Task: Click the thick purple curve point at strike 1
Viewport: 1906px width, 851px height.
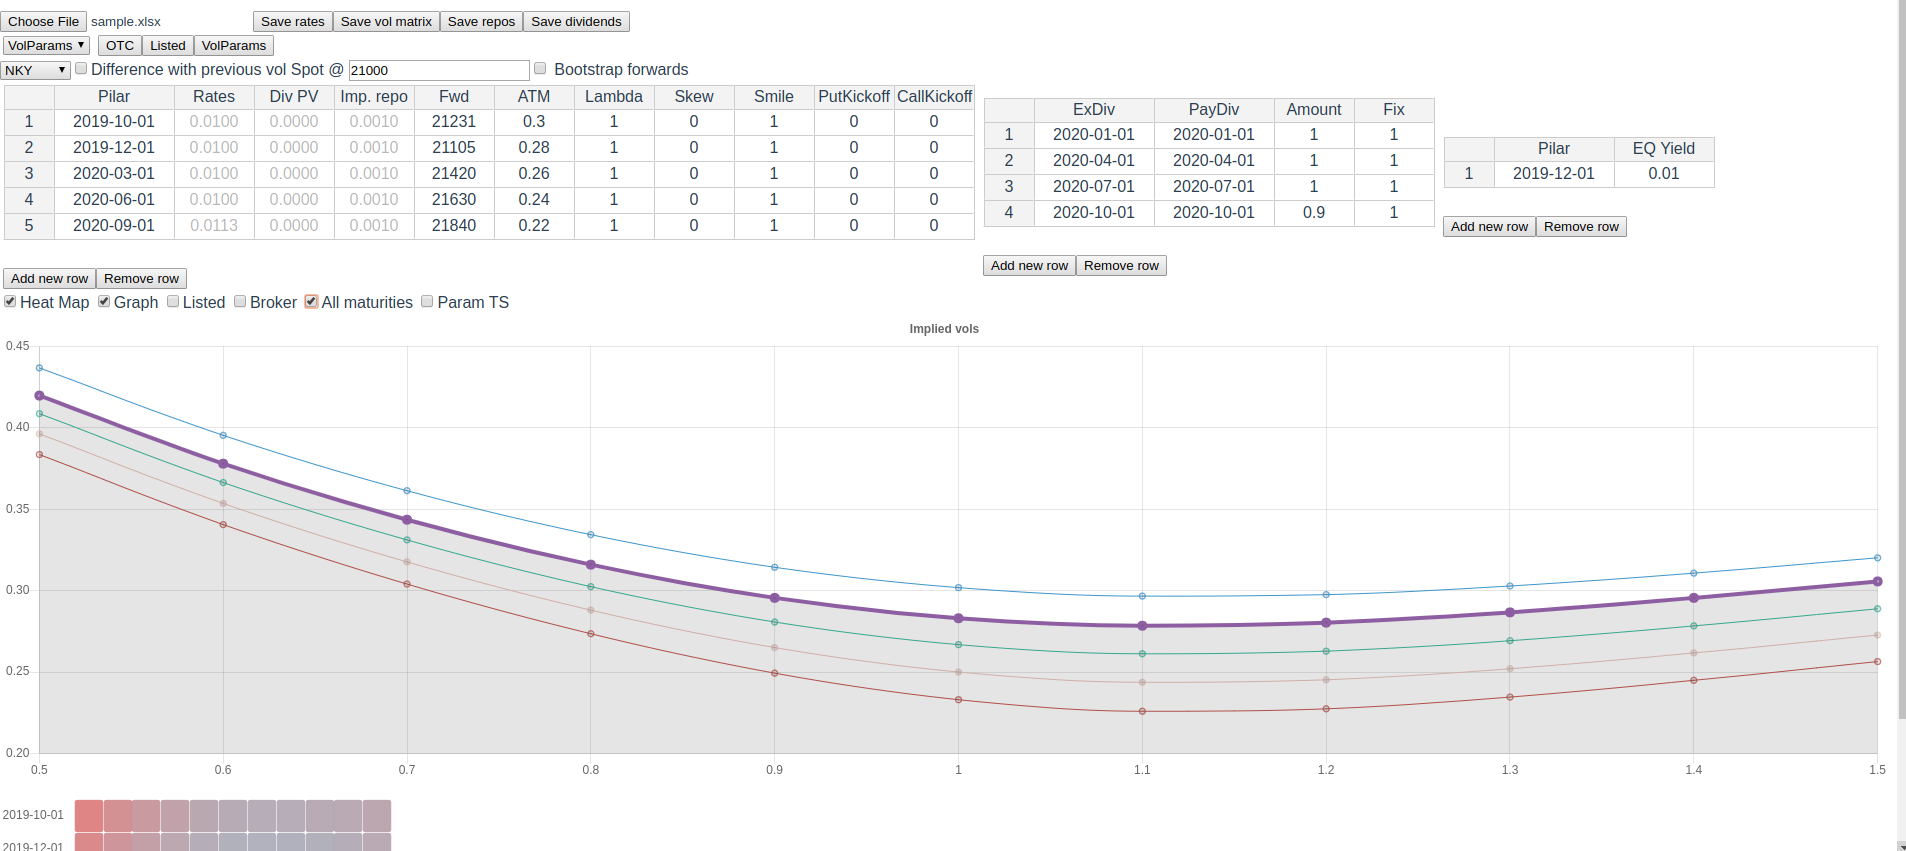Action: point(958,618)
